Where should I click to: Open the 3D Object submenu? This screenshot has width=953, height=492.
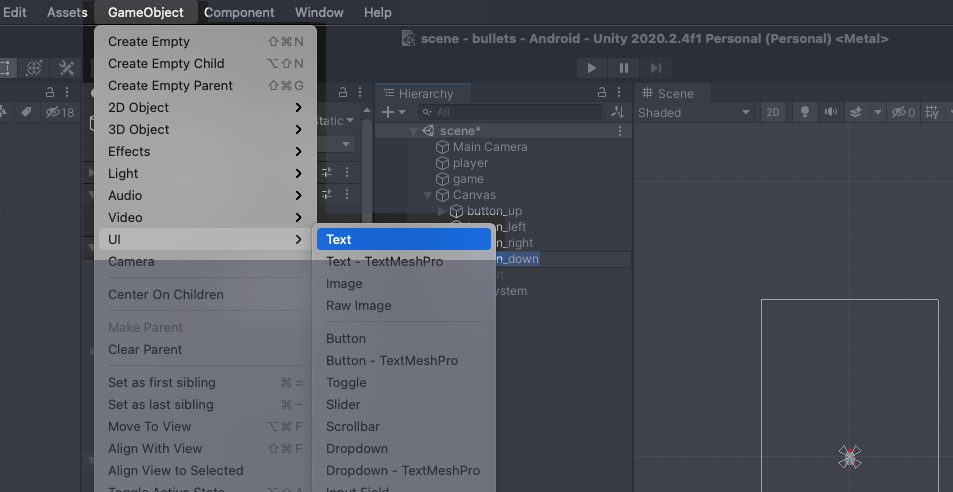pyautogui.click(x=205, y=129)
